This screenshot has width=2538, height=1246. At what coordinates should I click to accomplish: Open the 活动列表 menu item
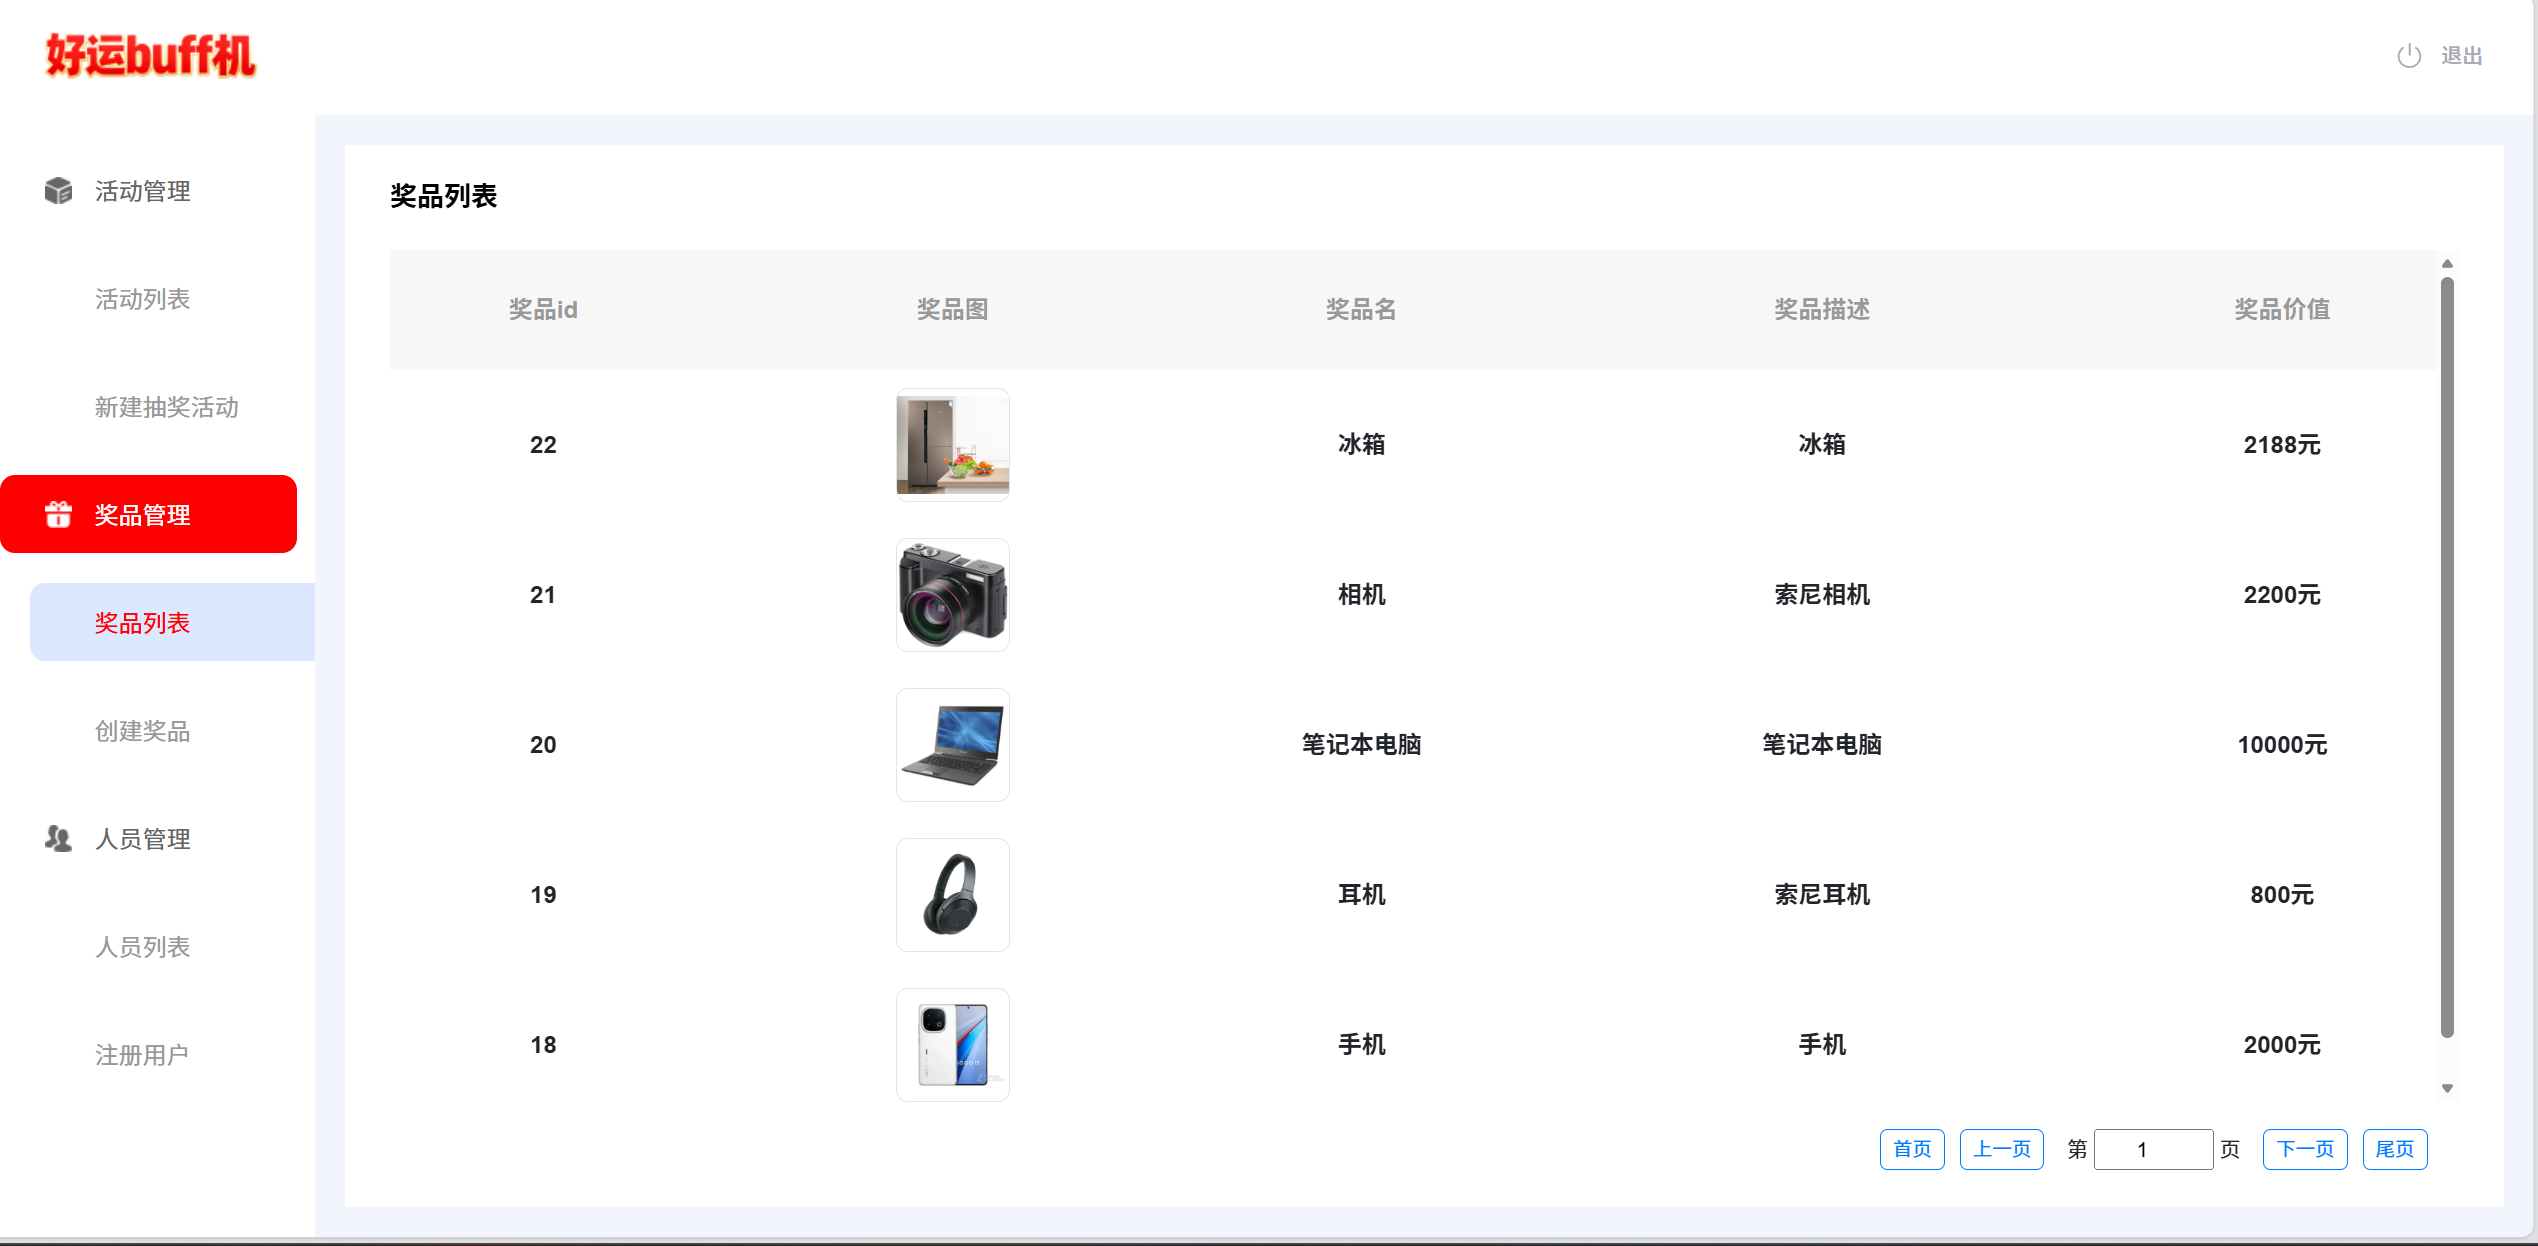[x=142, y=299]
